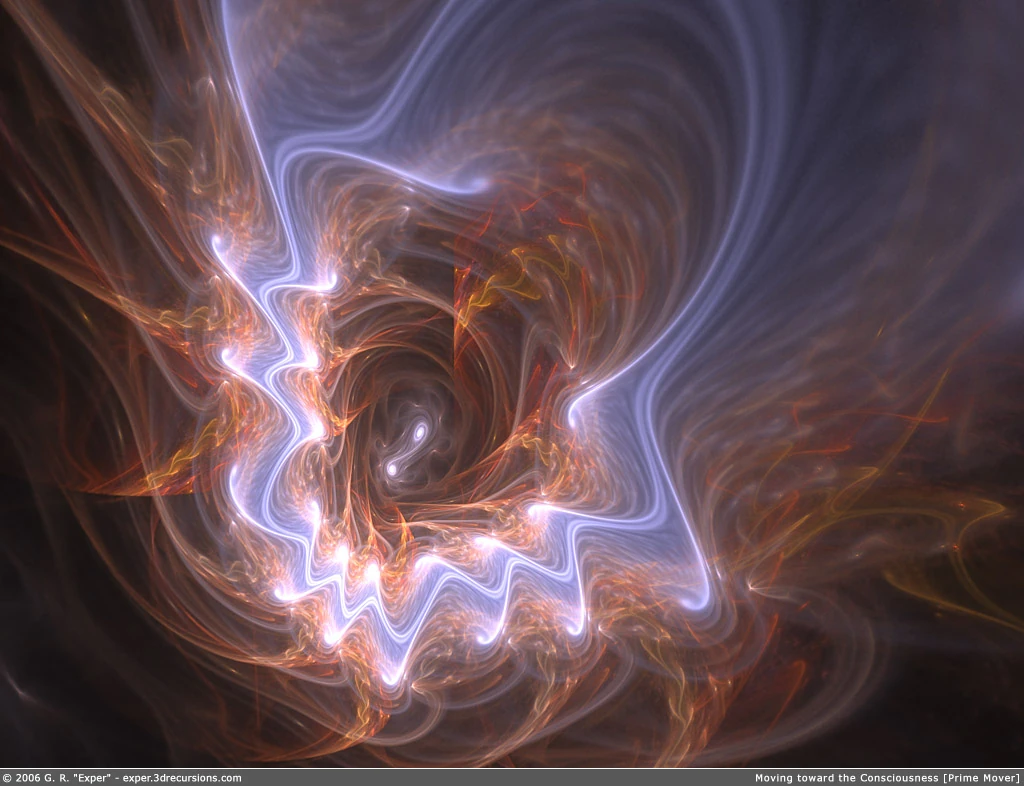Click the "Moving toward the Consciousness [Prime Mover]" caption
1024x786 pixels.
coord(887,778)
